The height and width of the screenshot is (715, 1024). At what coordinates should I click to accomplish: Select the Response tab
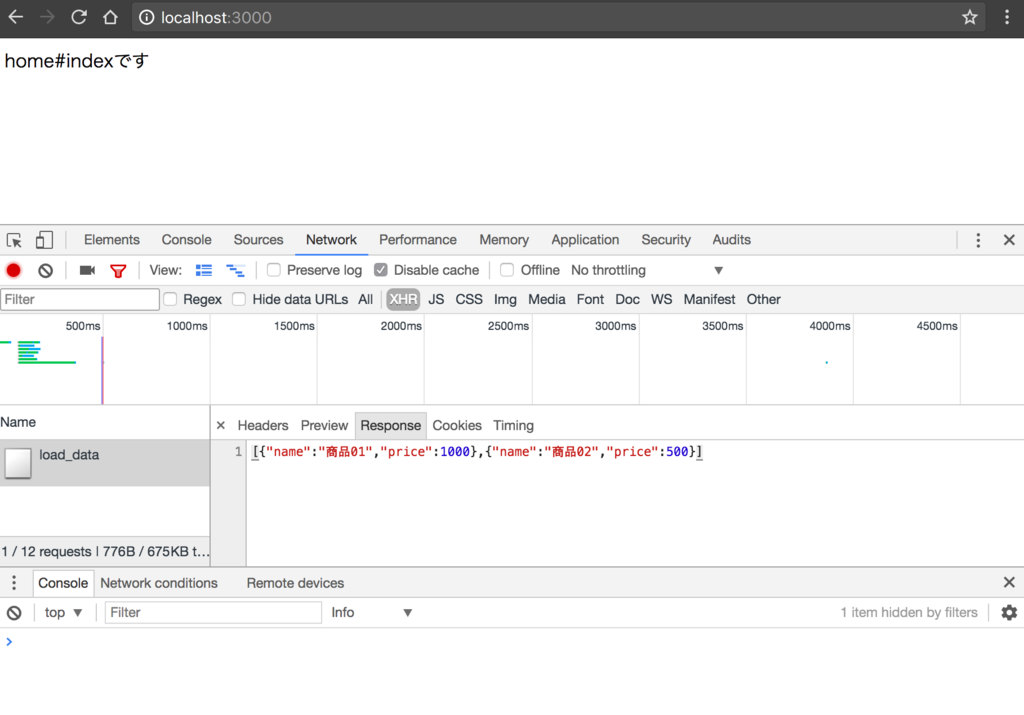pyautogui.click(x=391, y=426)
